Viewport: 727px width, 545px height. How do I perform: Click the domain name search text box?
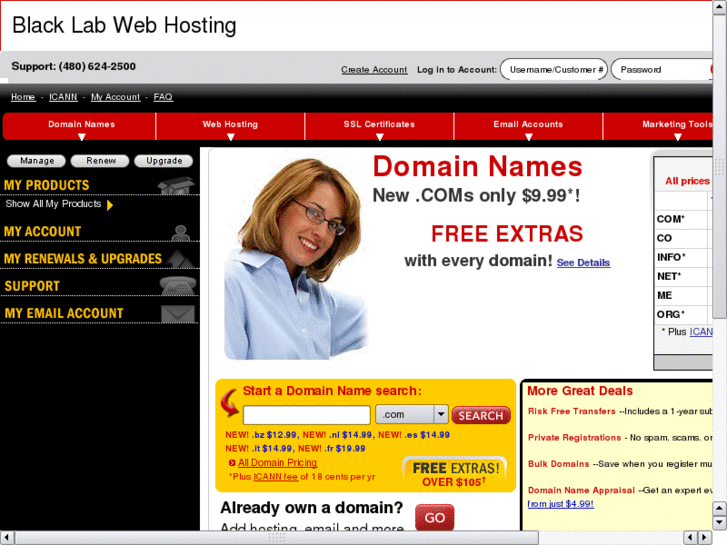pos(306,415)
